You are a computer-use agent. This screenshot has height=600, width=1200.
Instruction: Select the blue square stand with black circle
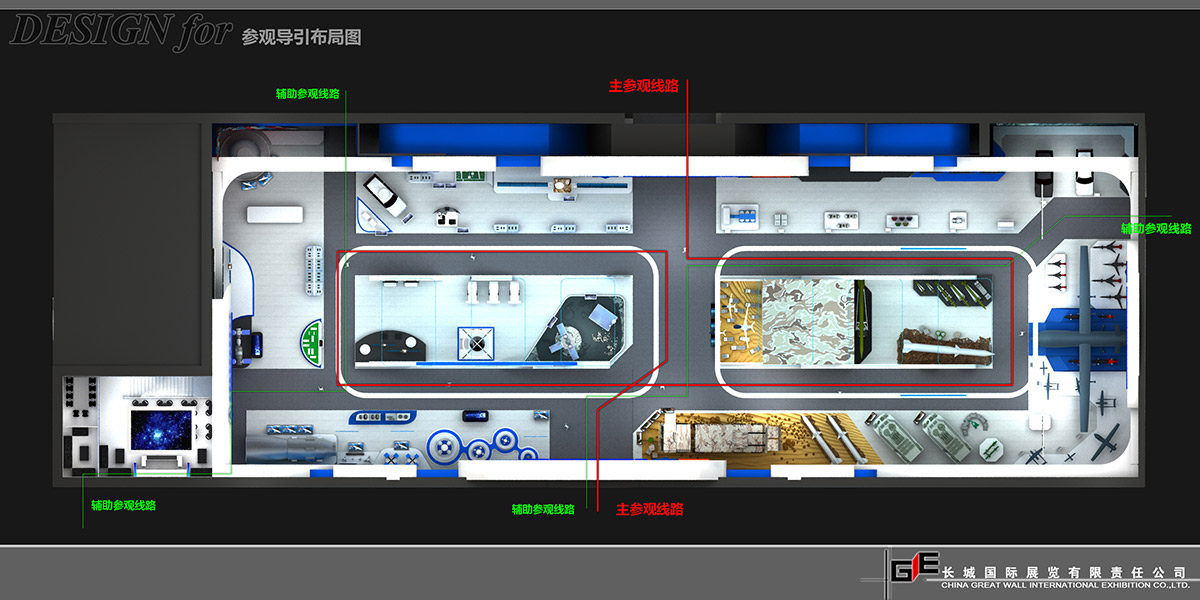coord(477,343)
